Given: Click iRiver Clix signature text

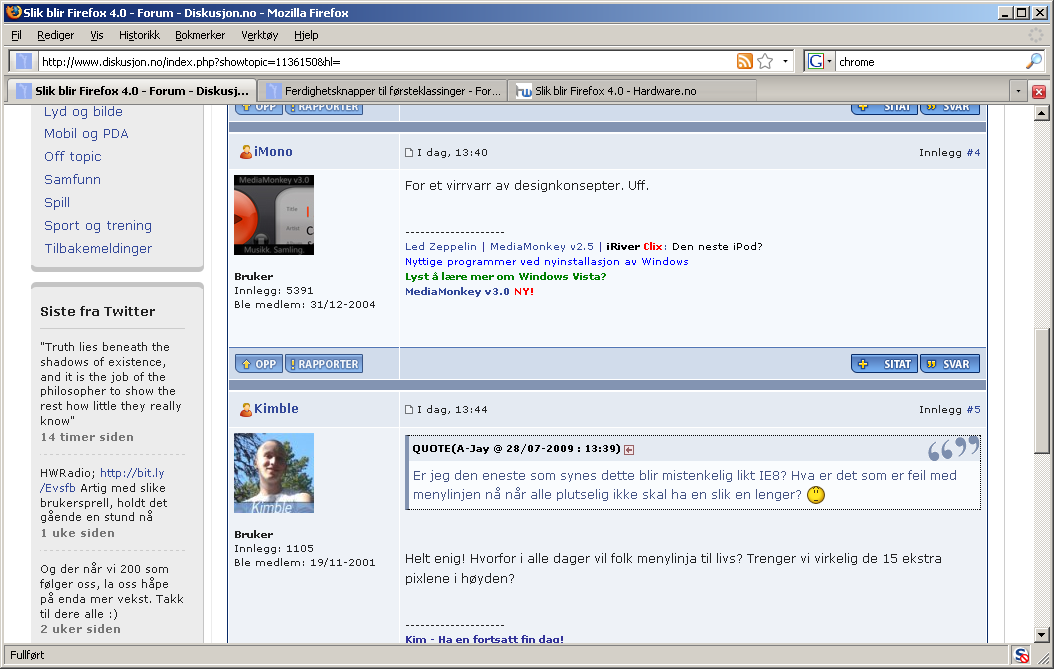Looking at the screenshot, I should coord(635,247).
